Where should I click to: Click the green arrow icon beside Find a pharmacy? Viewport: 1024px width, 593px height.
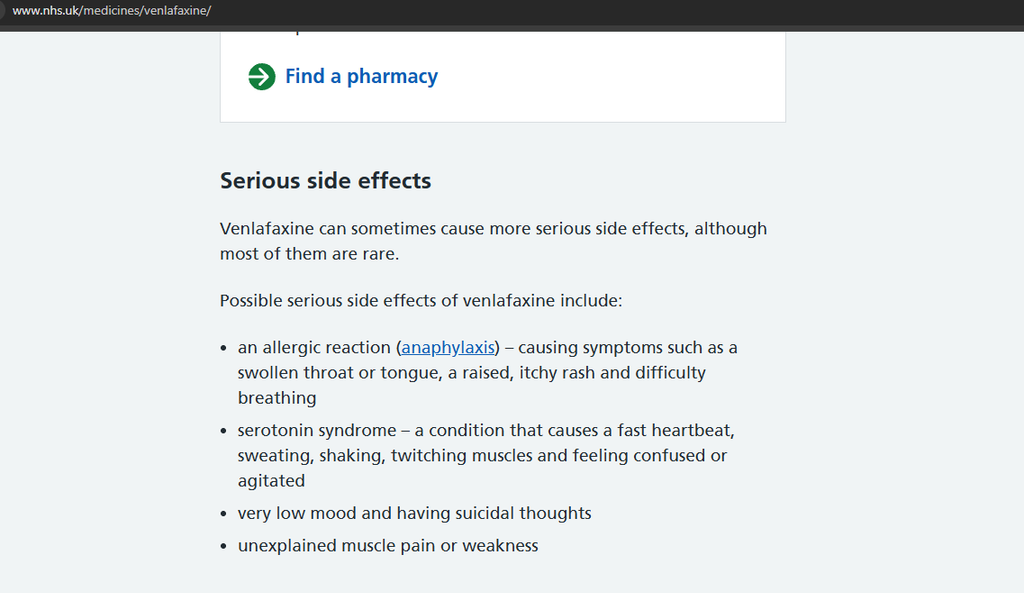tap(262, 76)
